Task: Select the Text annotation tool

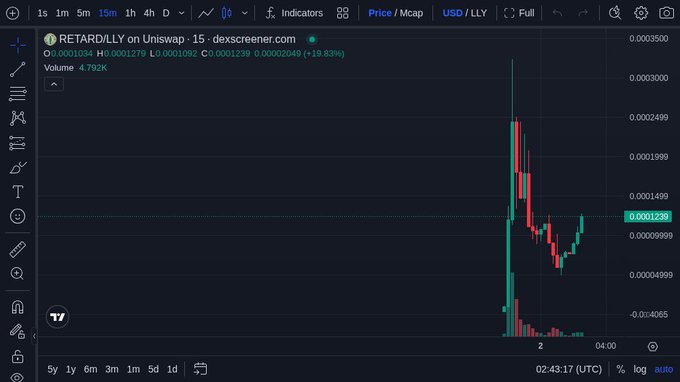Action: 18,192
